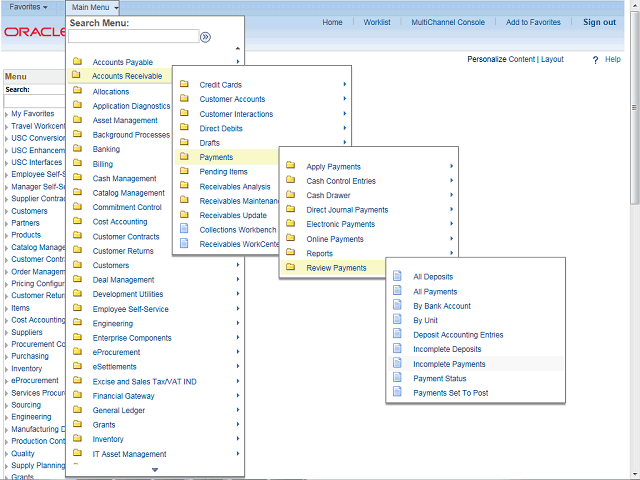Click the Search Menu text field
Viewport: 640px width, 480px height.
click(x=133, y=37)
